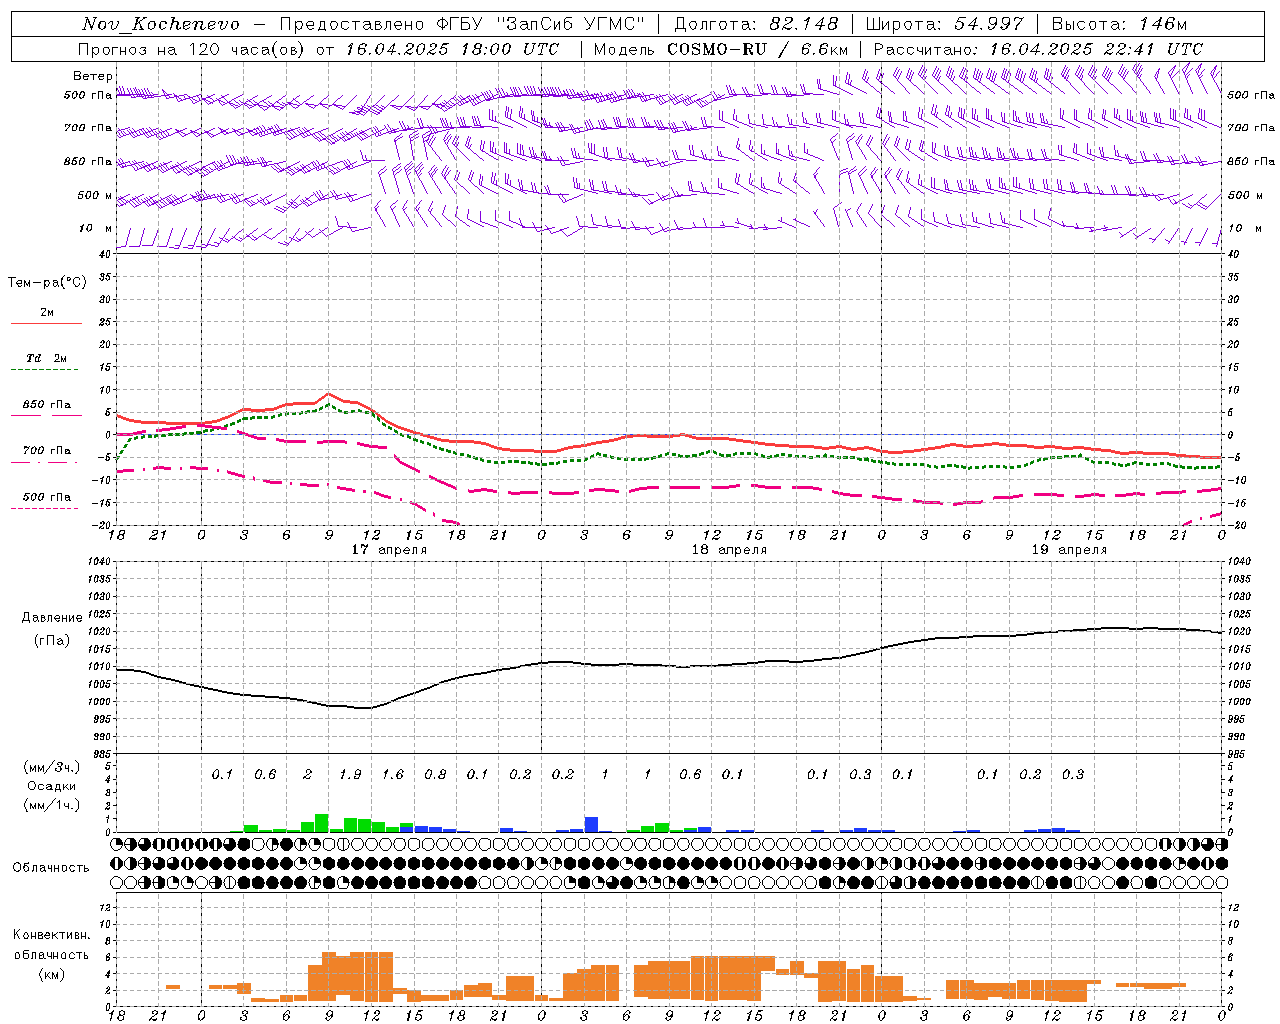Image resolution: width=1280 pixels, height=1024 pixels.
Task: Click the "Конвективн." convective cloud label
Action: point(51,935)
